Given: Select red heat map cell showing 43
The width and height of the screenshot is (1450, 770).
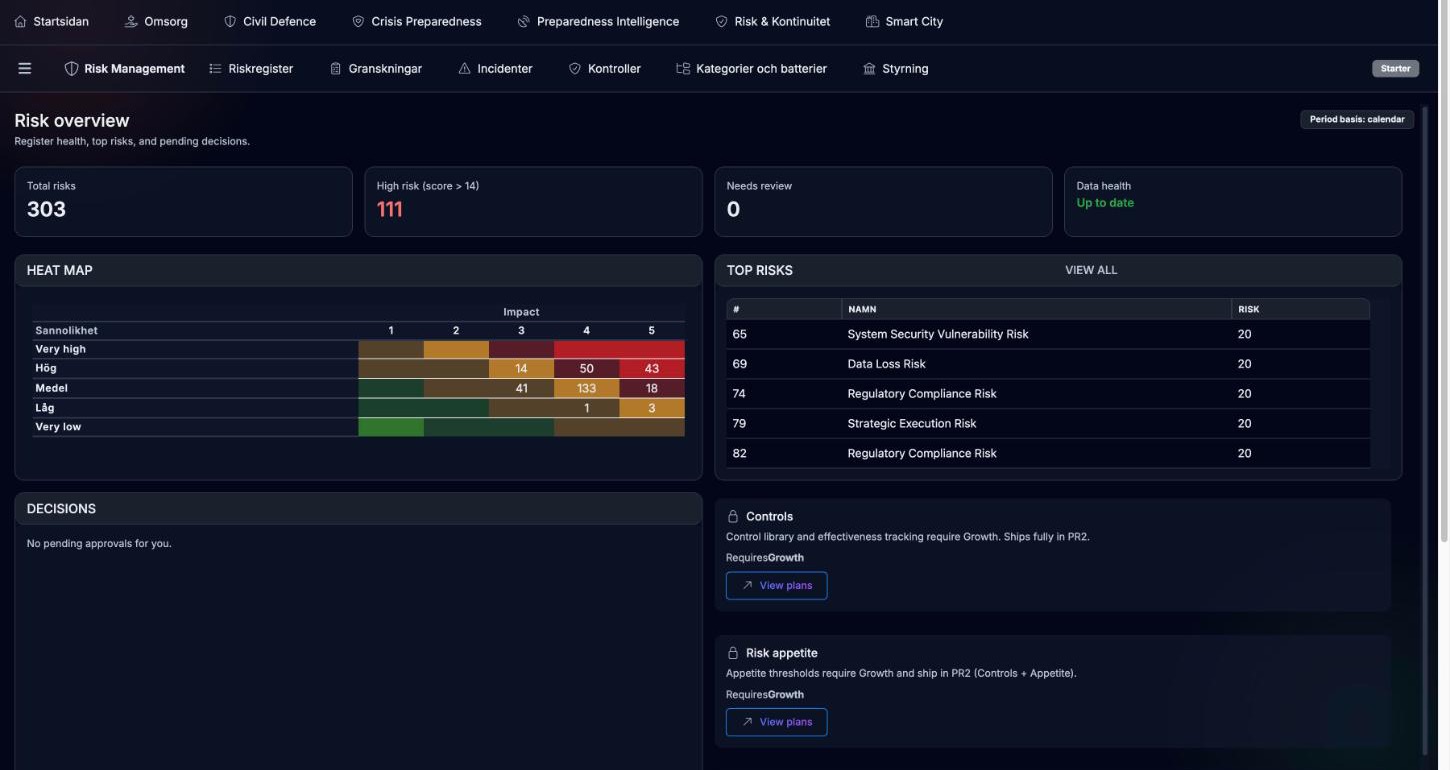Looking at the screenshot, I should tap(652, 369).
